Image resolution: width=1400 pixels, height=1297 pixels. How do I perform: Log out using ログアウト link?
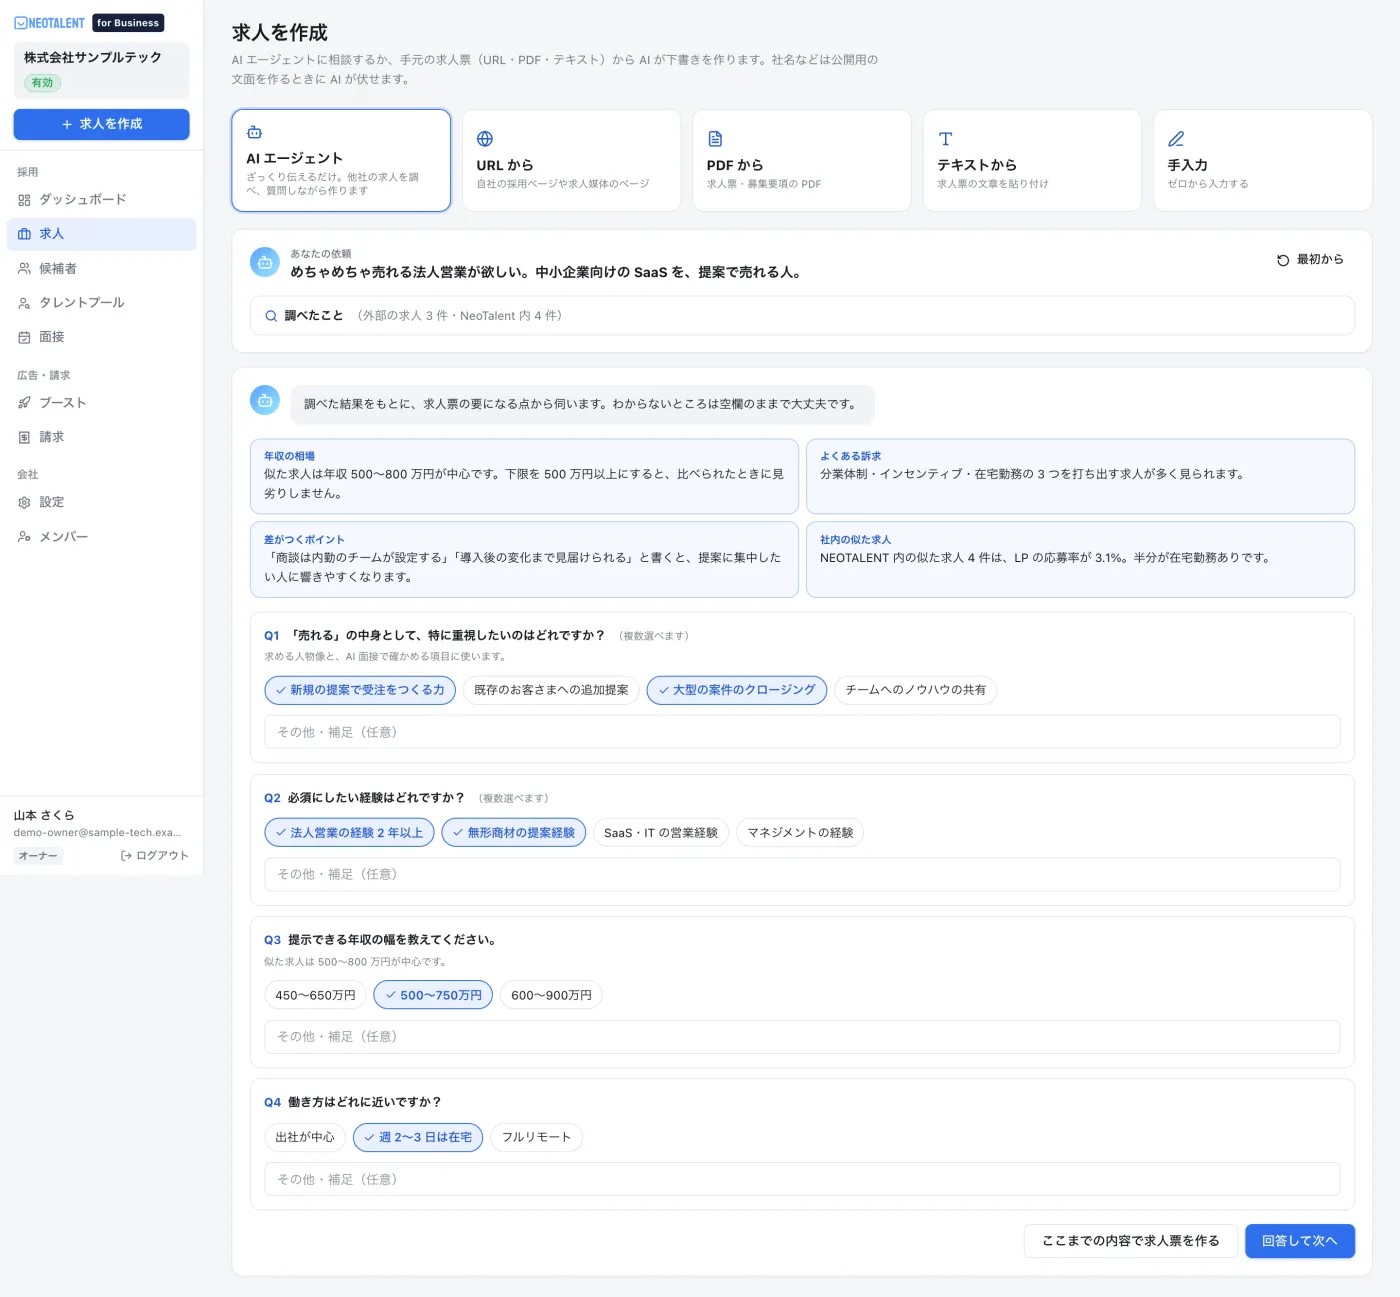154,856
